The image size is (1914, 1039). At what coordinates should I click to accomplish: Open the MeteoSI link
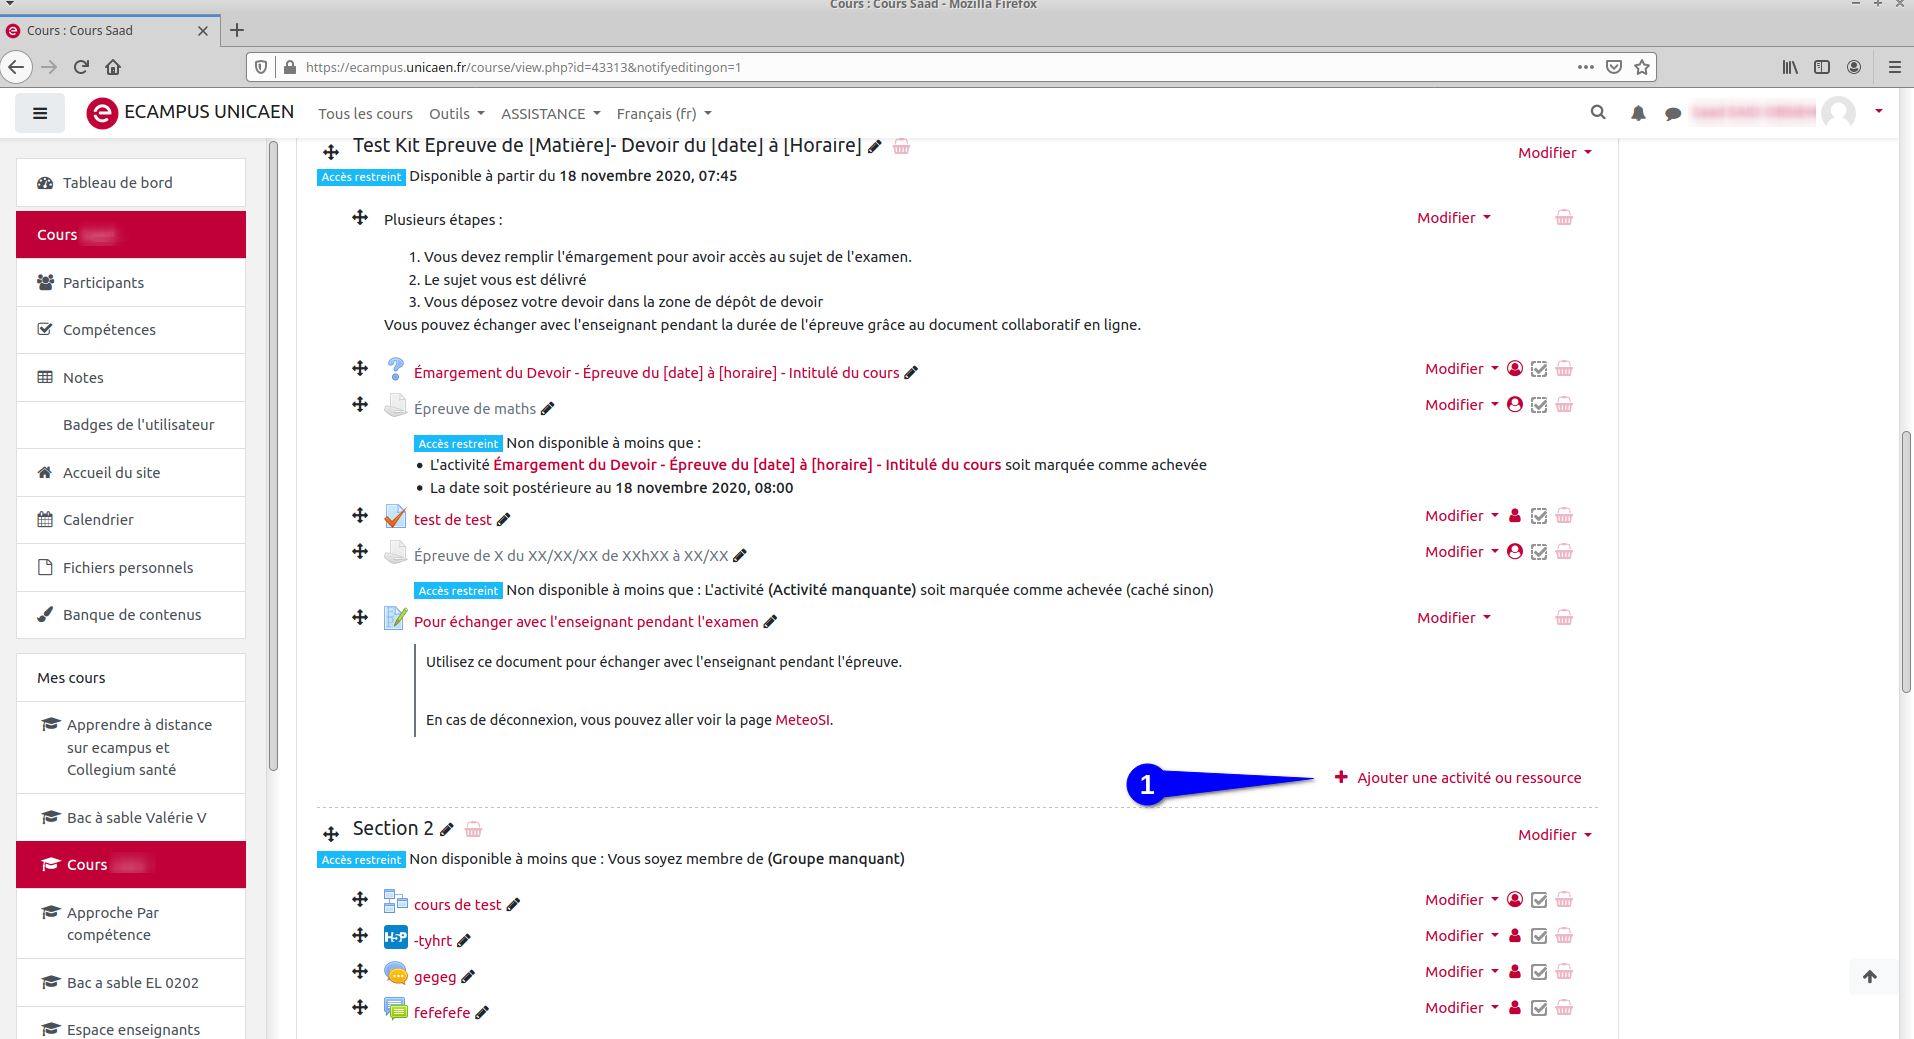[802, 720]
